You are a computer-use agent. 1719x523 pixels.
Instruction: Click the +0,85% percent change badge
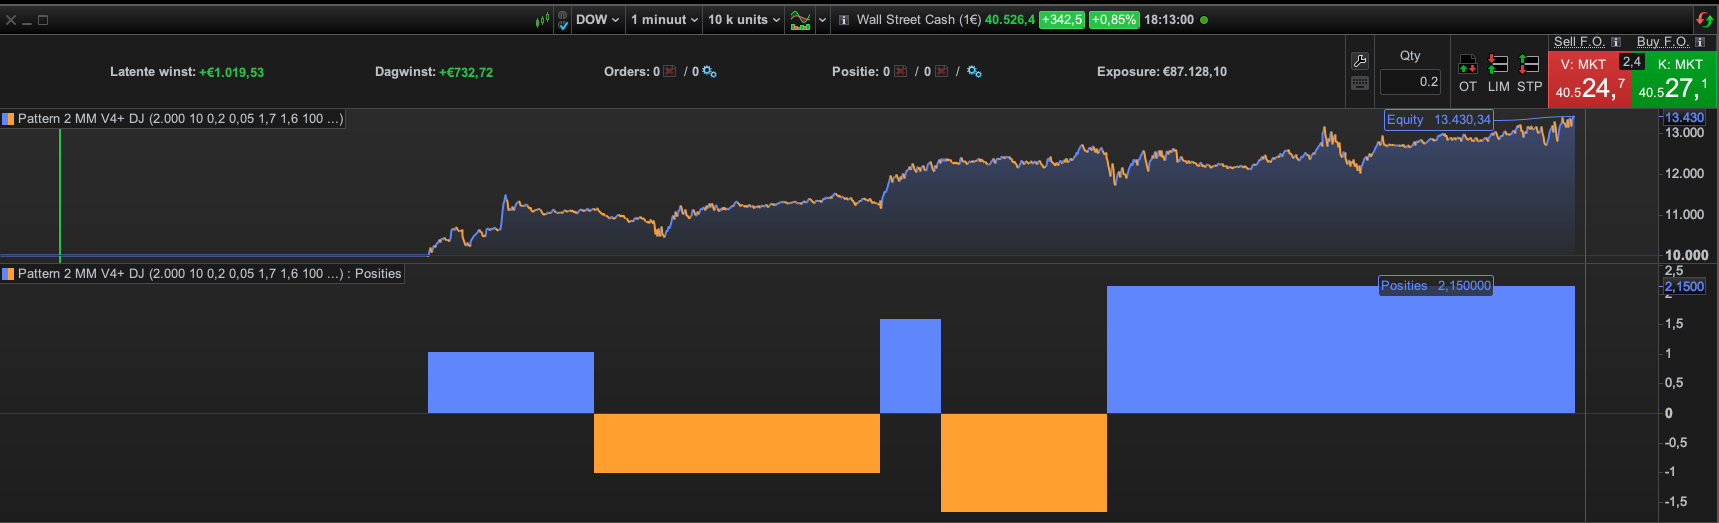point(1114,20)
